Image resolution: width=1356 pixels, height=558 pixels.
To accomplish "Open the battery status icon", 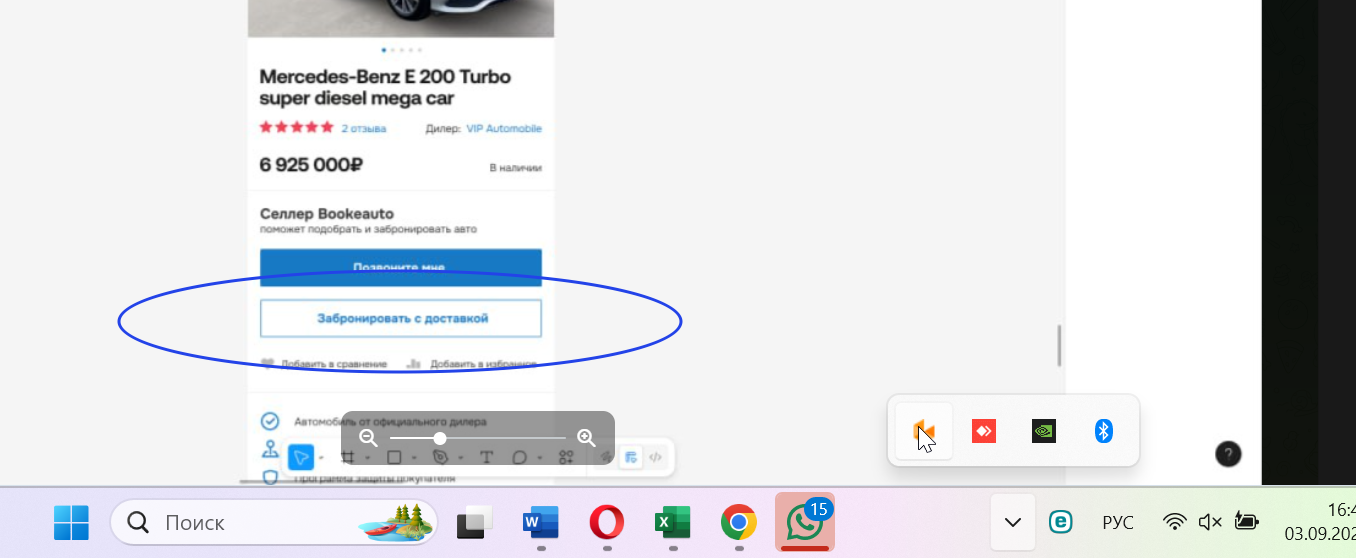I will pos(1246,521).
